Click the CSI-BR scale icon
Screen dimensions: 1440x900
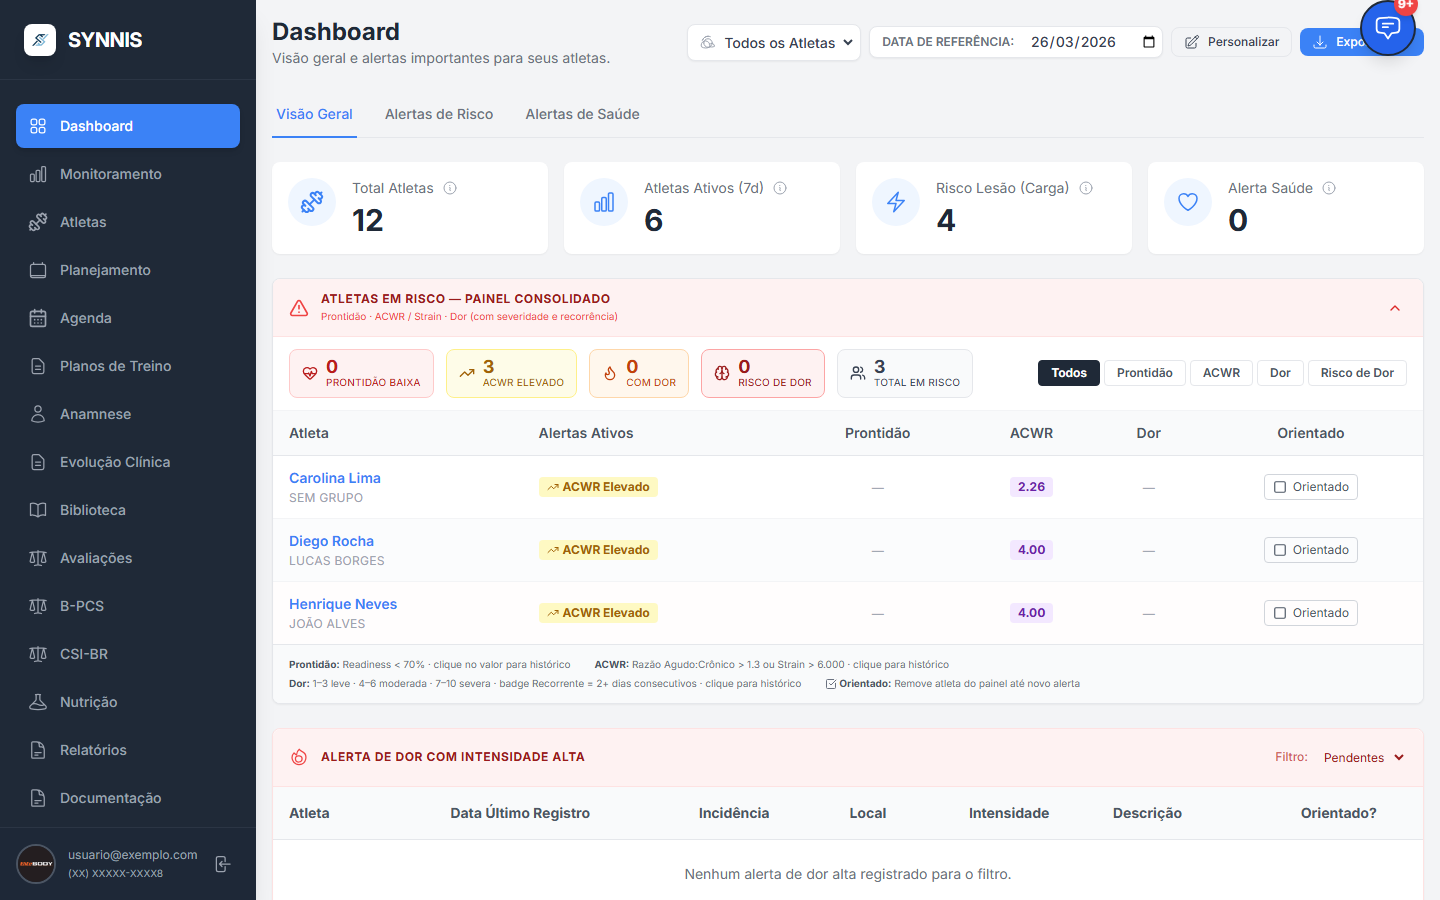pyautogui.click(x=38, y=654)
